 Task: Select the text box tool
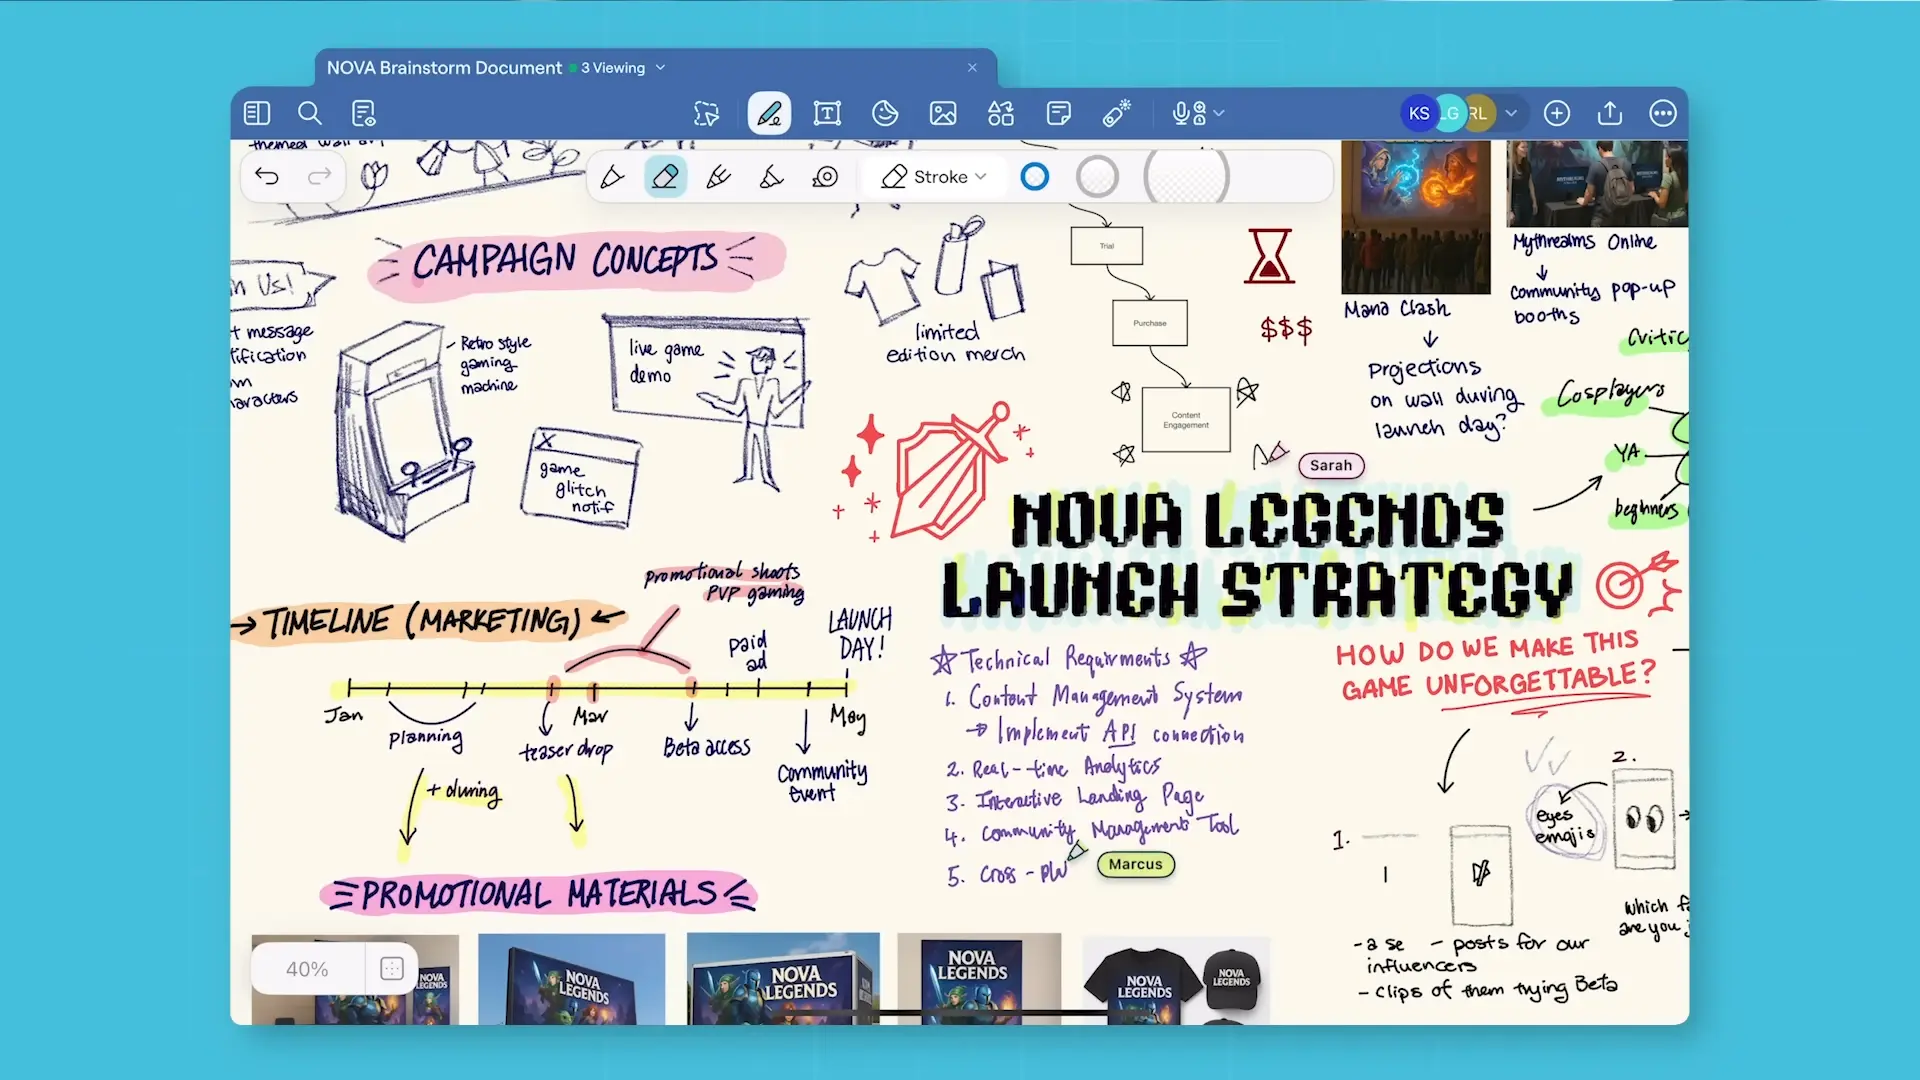point(827,114)
